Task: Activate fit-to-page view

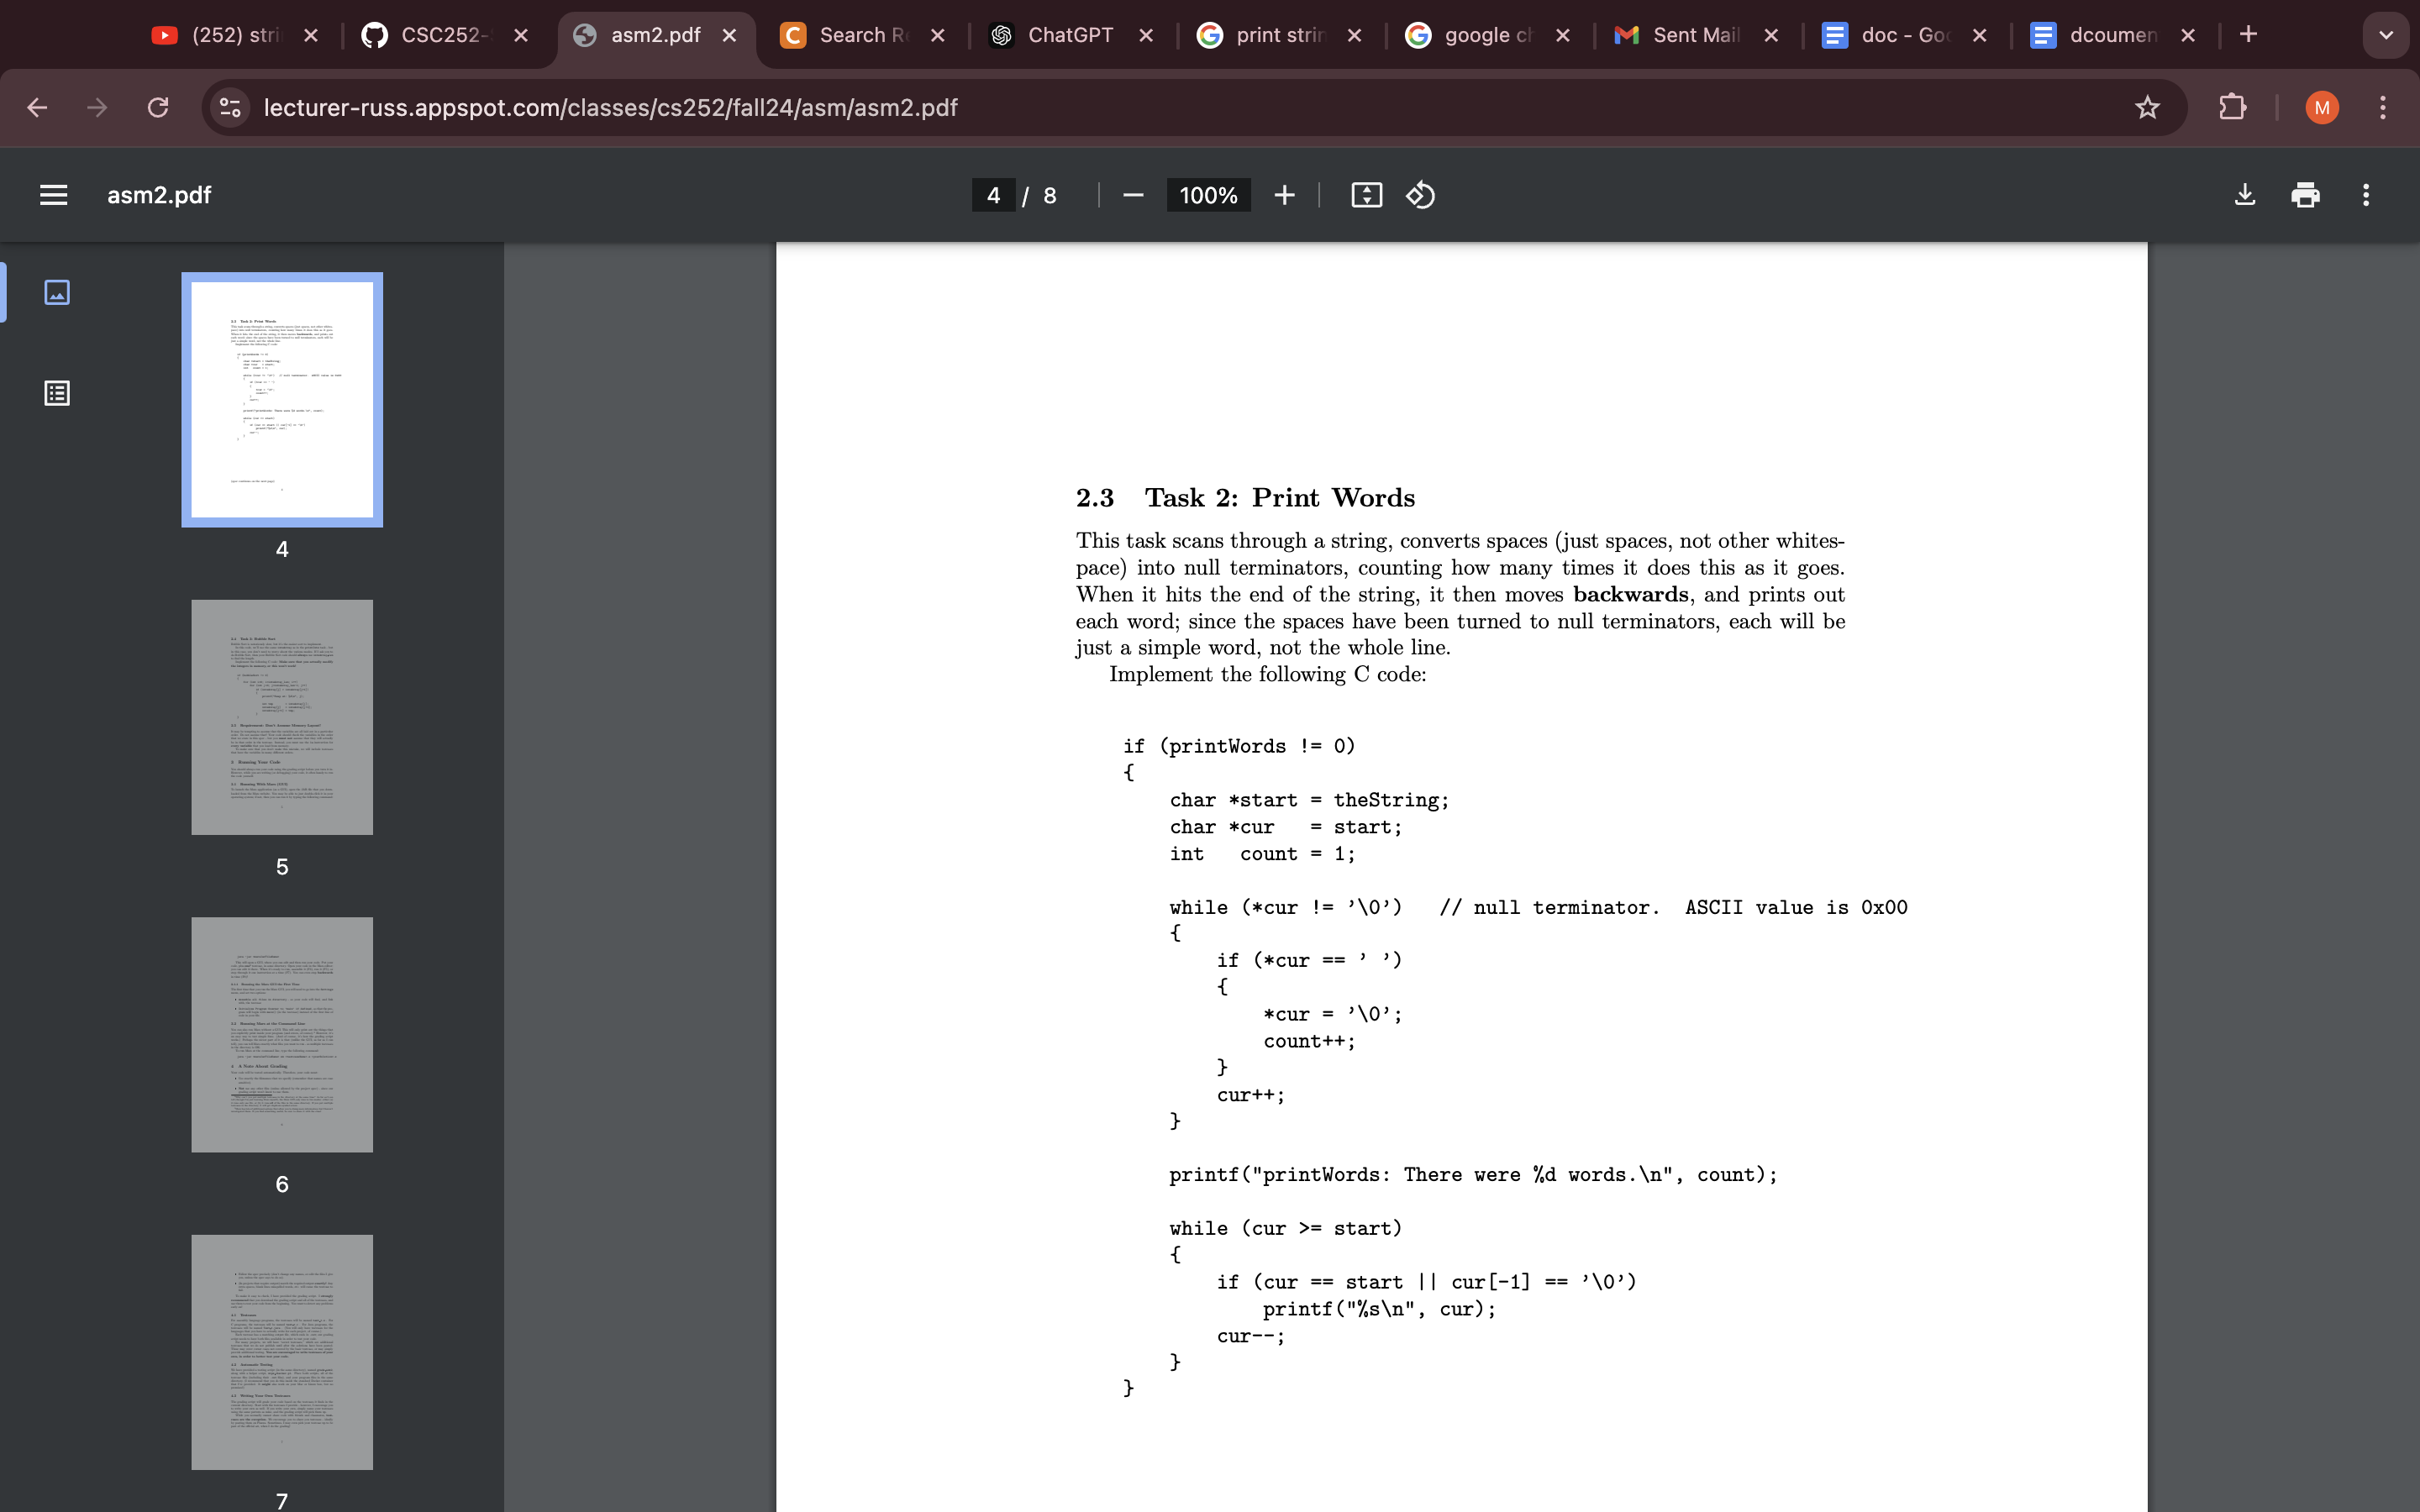Action: point(1365,195)
